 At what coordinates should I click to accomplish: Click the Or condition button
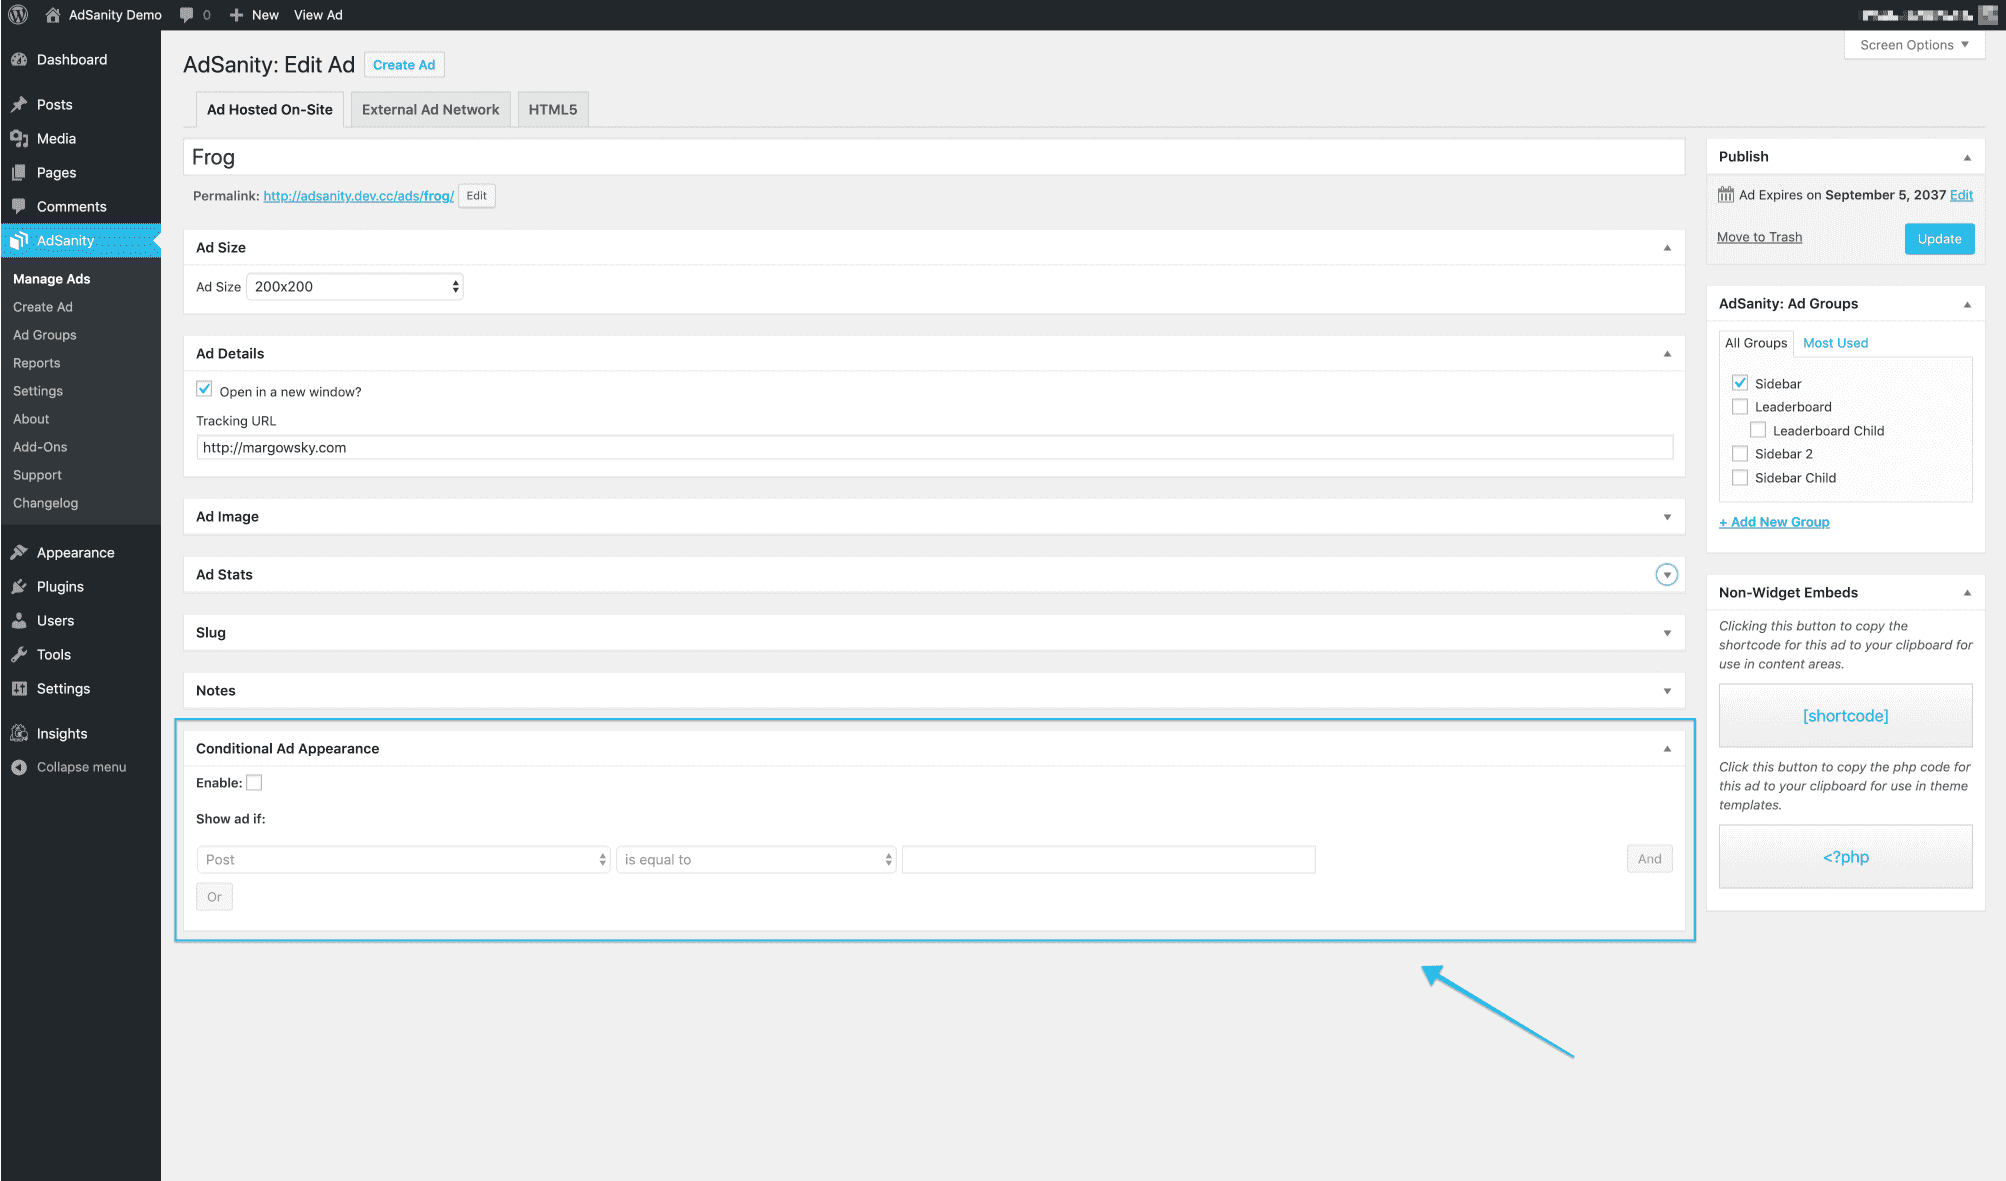coord(214,897)
